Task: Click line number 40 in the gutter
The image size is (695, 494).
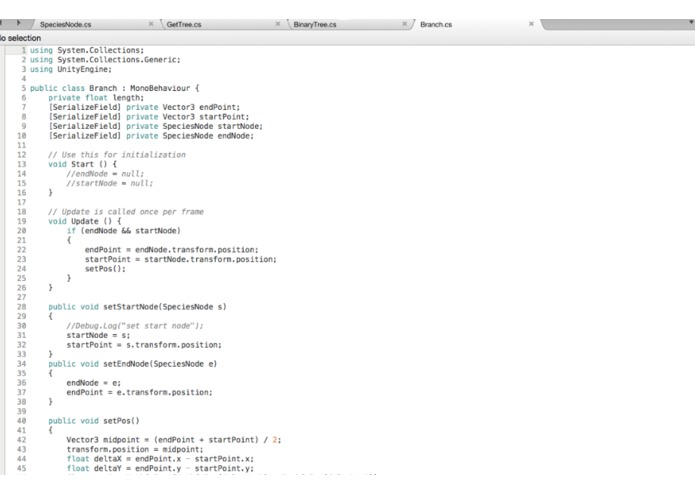Action: 22,421
